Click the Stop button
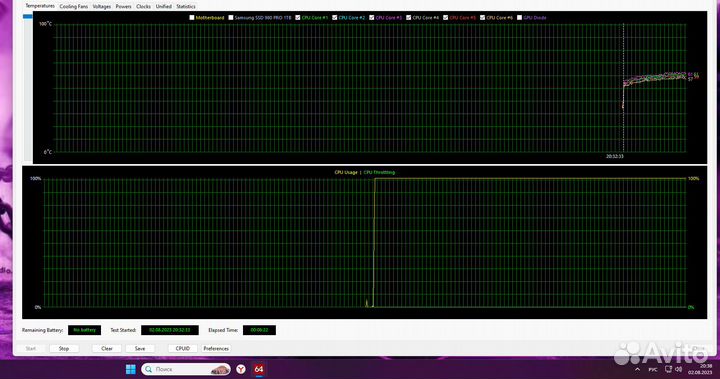720x379 pixels. coord(64,349)
